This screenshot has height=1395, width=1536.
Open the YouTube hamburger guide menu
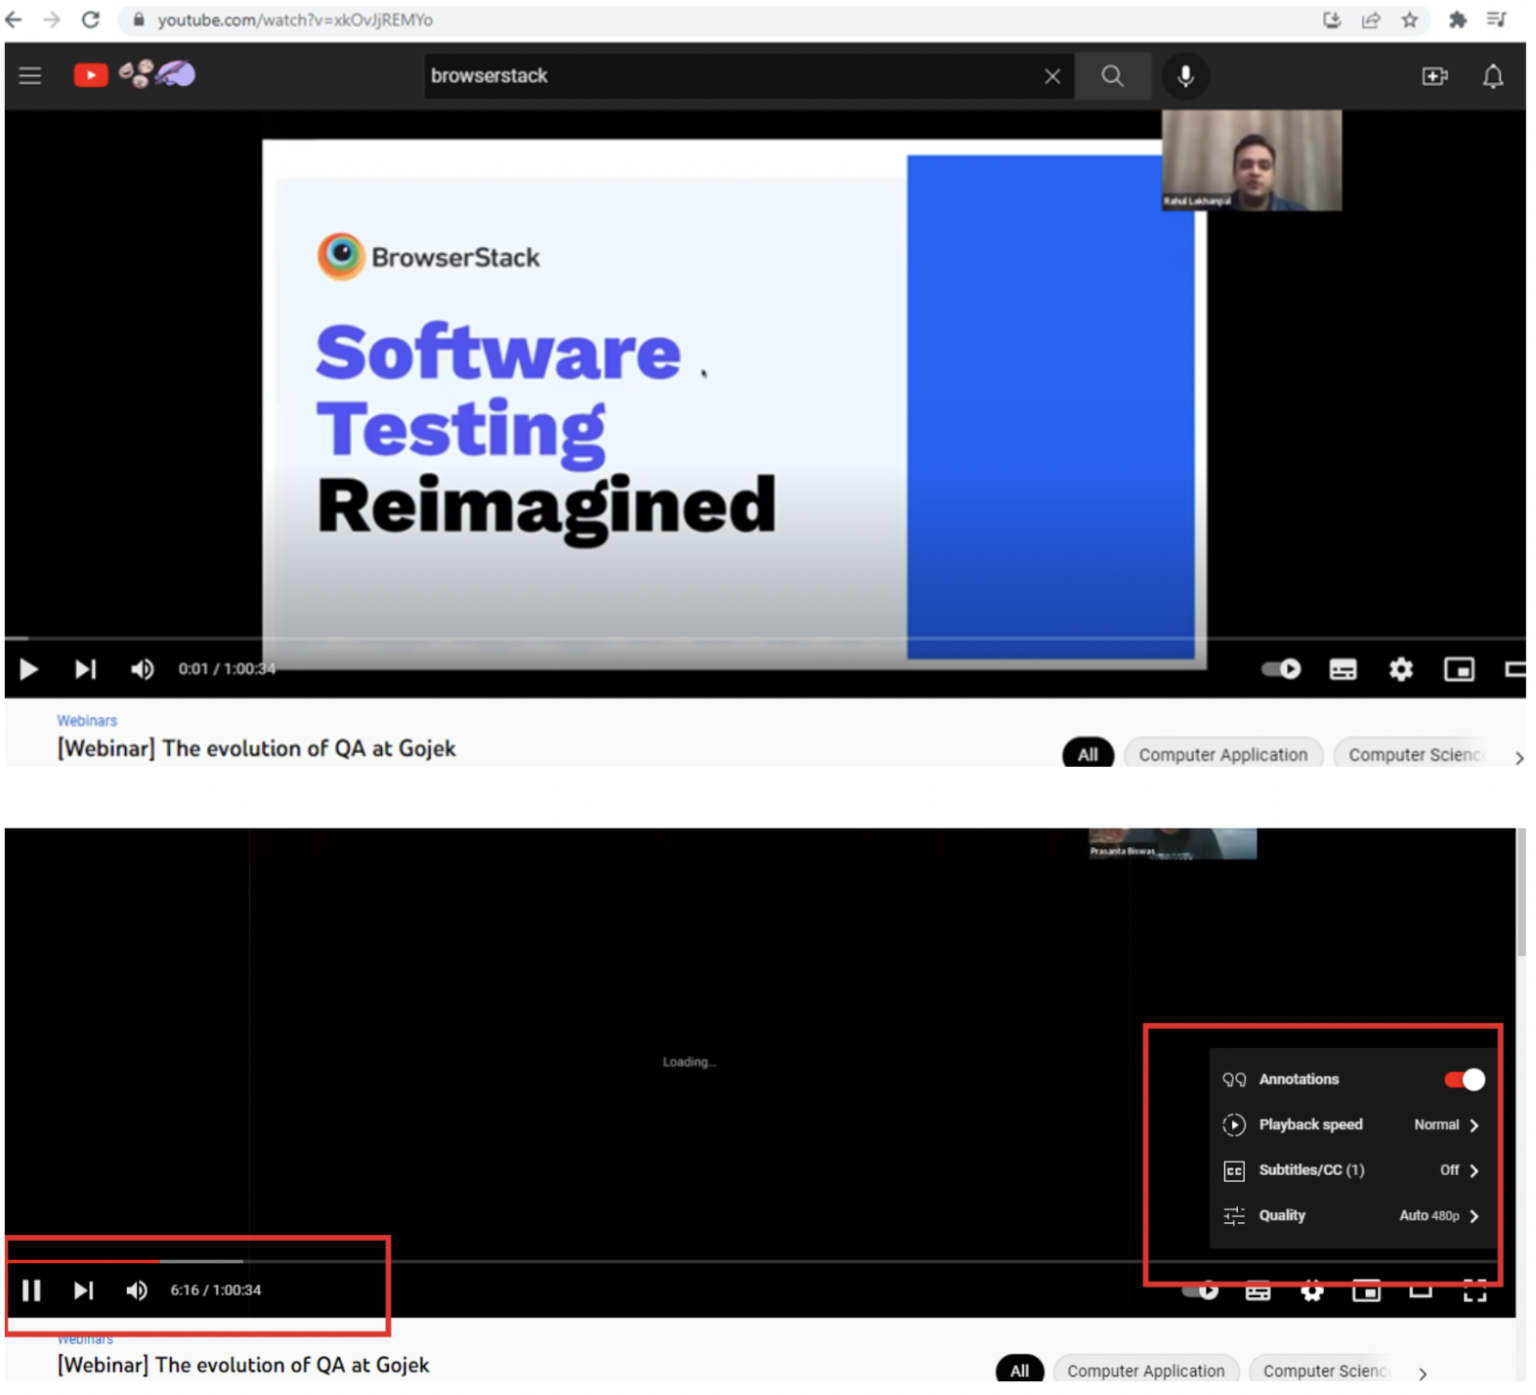[x=30, y=76]
